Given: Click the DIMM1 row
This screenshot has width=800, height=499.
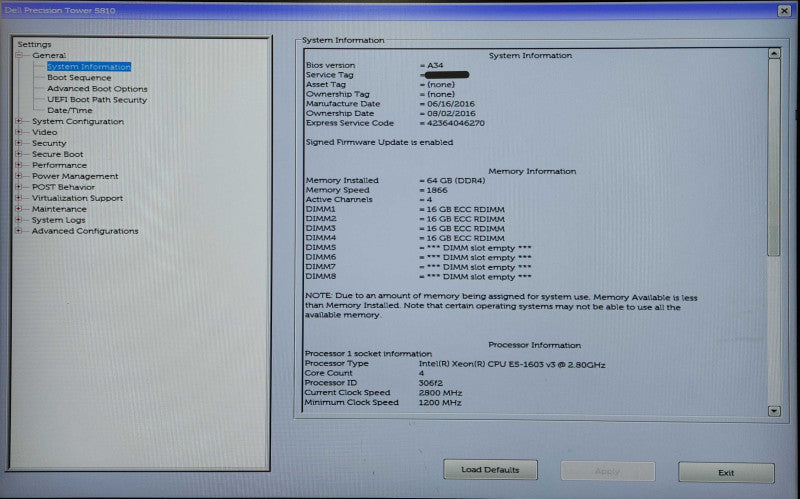Looking at the screenshot, I should 405,210.
